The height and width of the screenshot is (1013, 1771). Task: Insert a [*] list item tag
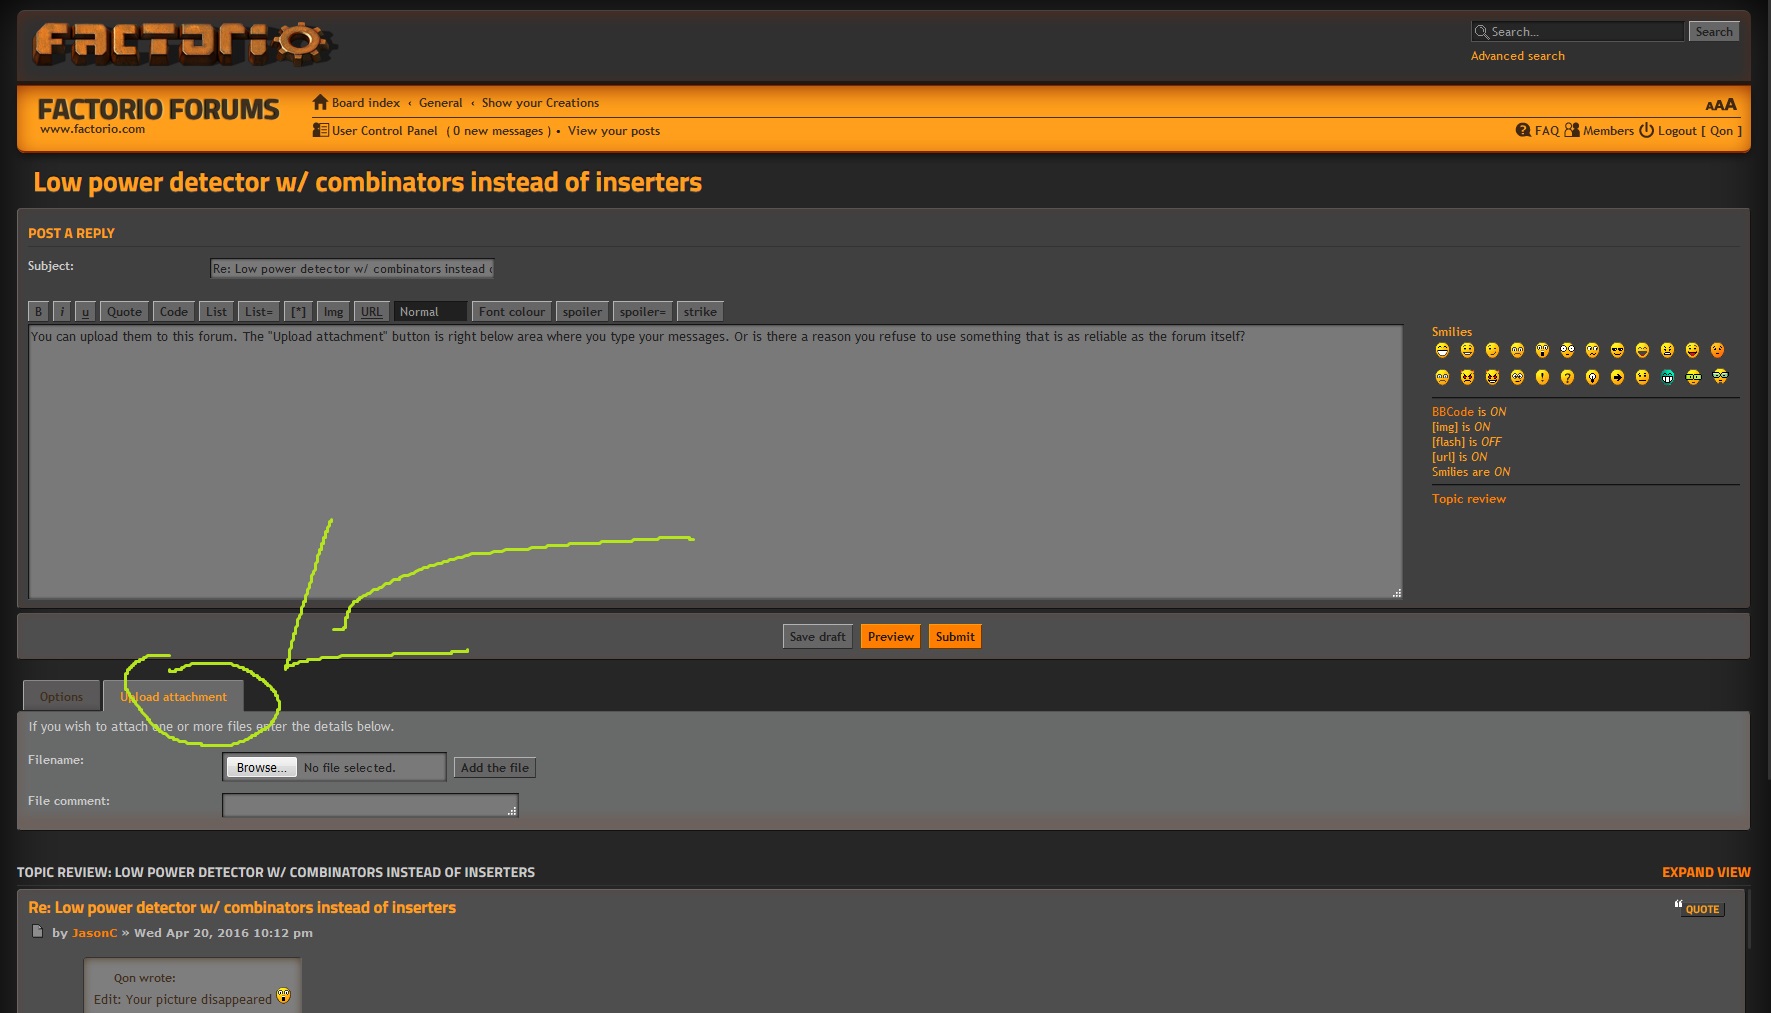click(298, 312)
